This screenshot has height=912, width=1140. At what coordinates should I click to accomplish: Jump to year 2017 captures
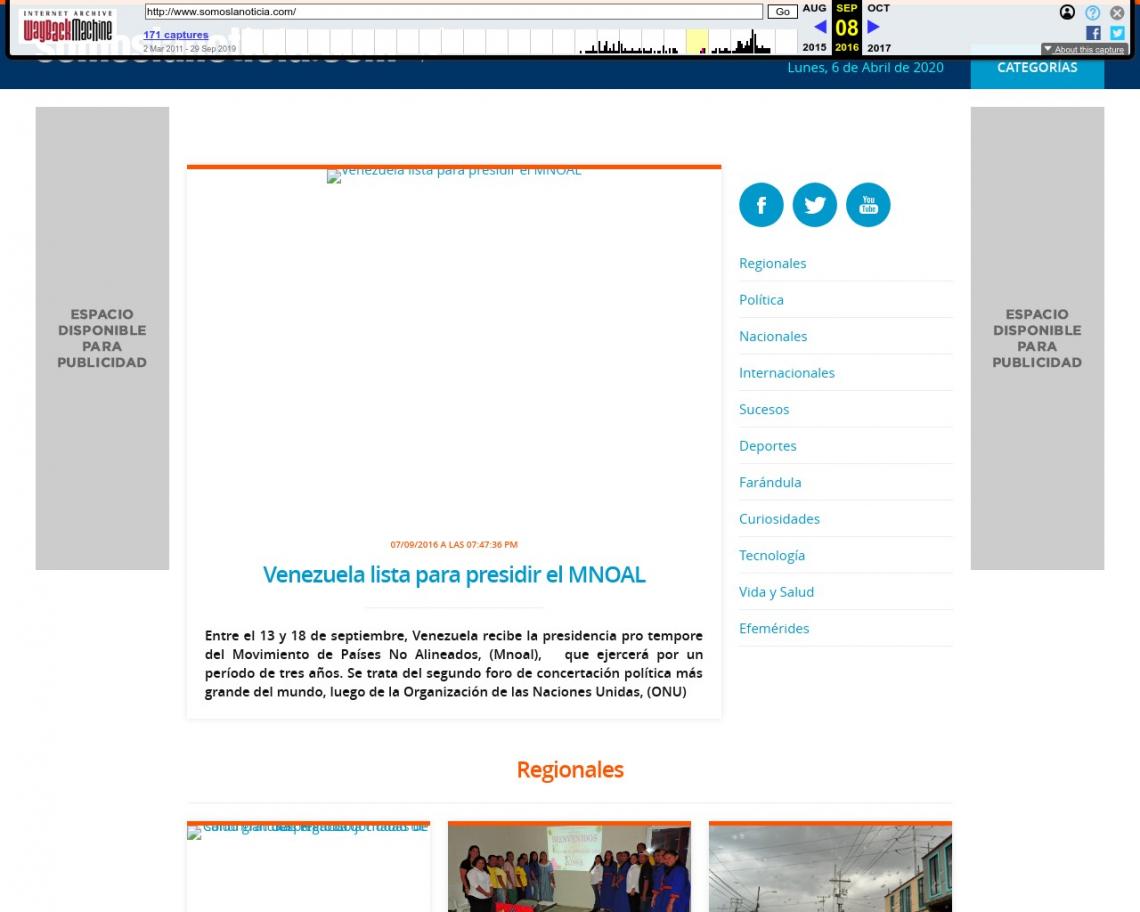coord(879,47)
